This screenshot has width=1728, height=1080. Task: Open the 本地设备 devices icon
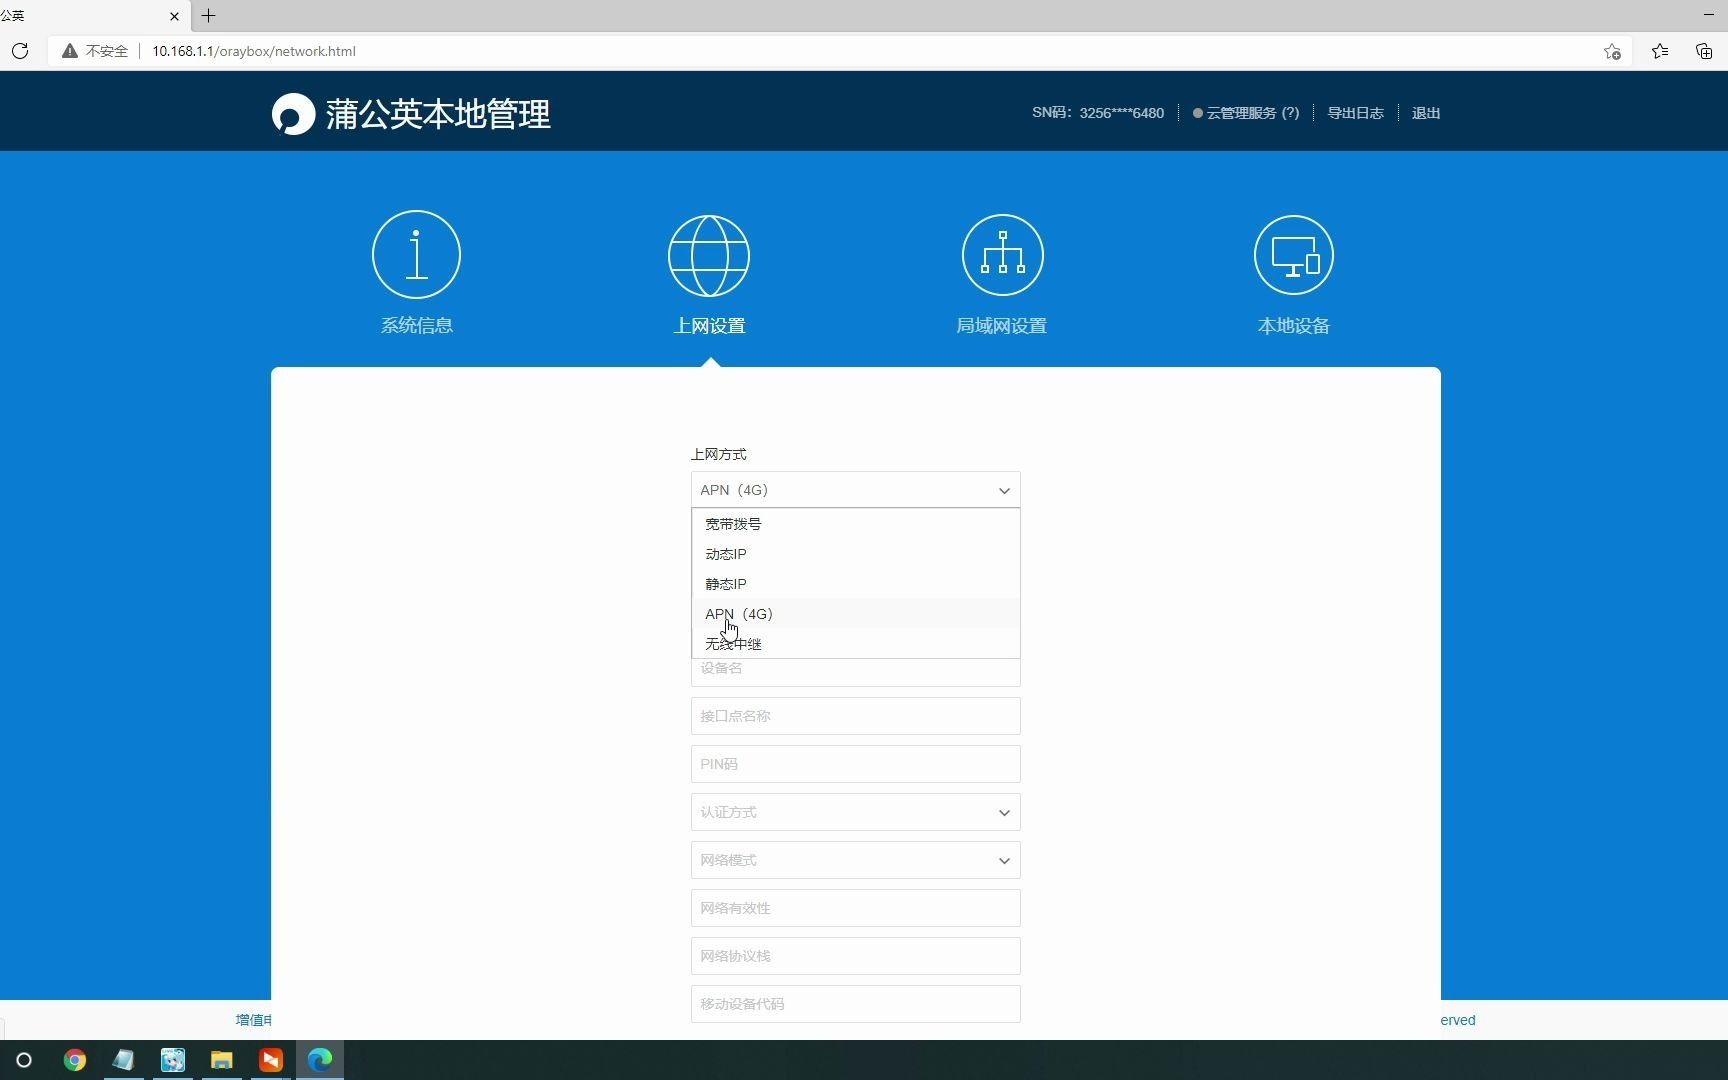click(x=1294, y=255)
